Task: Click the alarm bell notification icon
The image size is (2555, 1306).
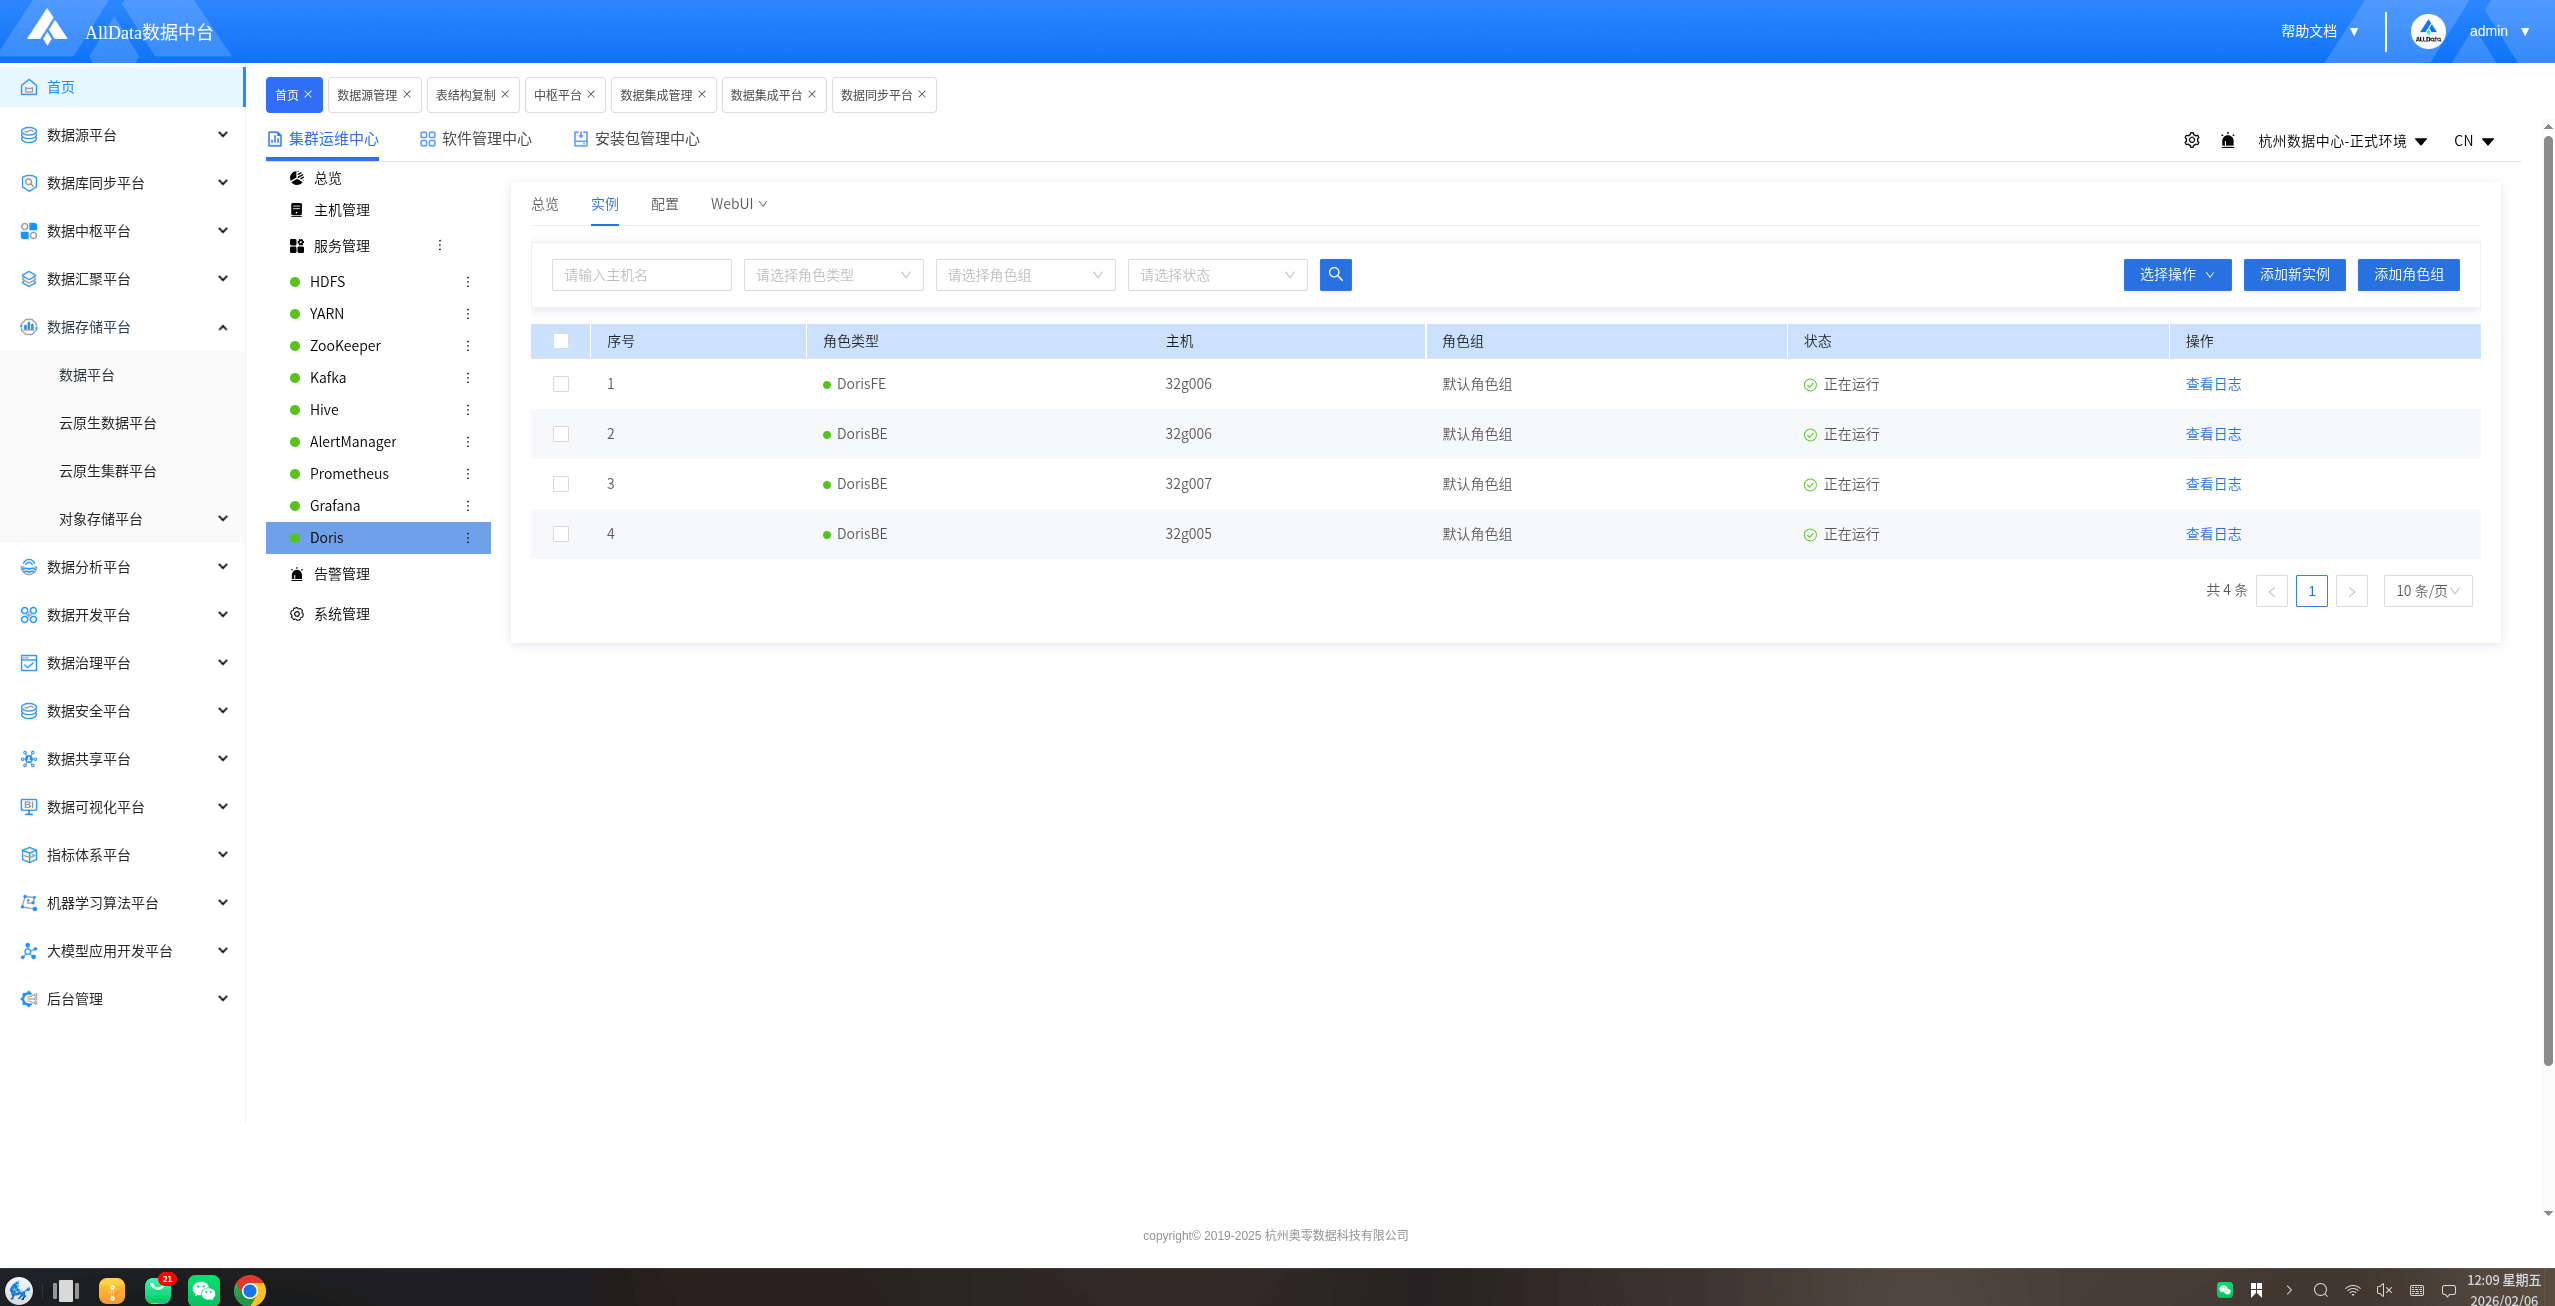Action: click(2227, 140)
